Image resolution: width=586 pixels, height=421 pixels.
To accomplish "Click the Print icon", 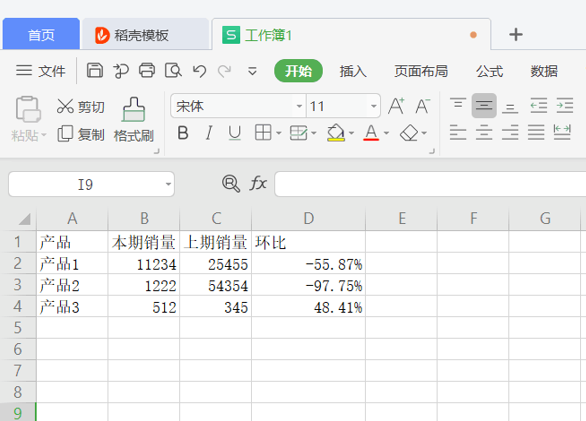I will coord(146,70).
